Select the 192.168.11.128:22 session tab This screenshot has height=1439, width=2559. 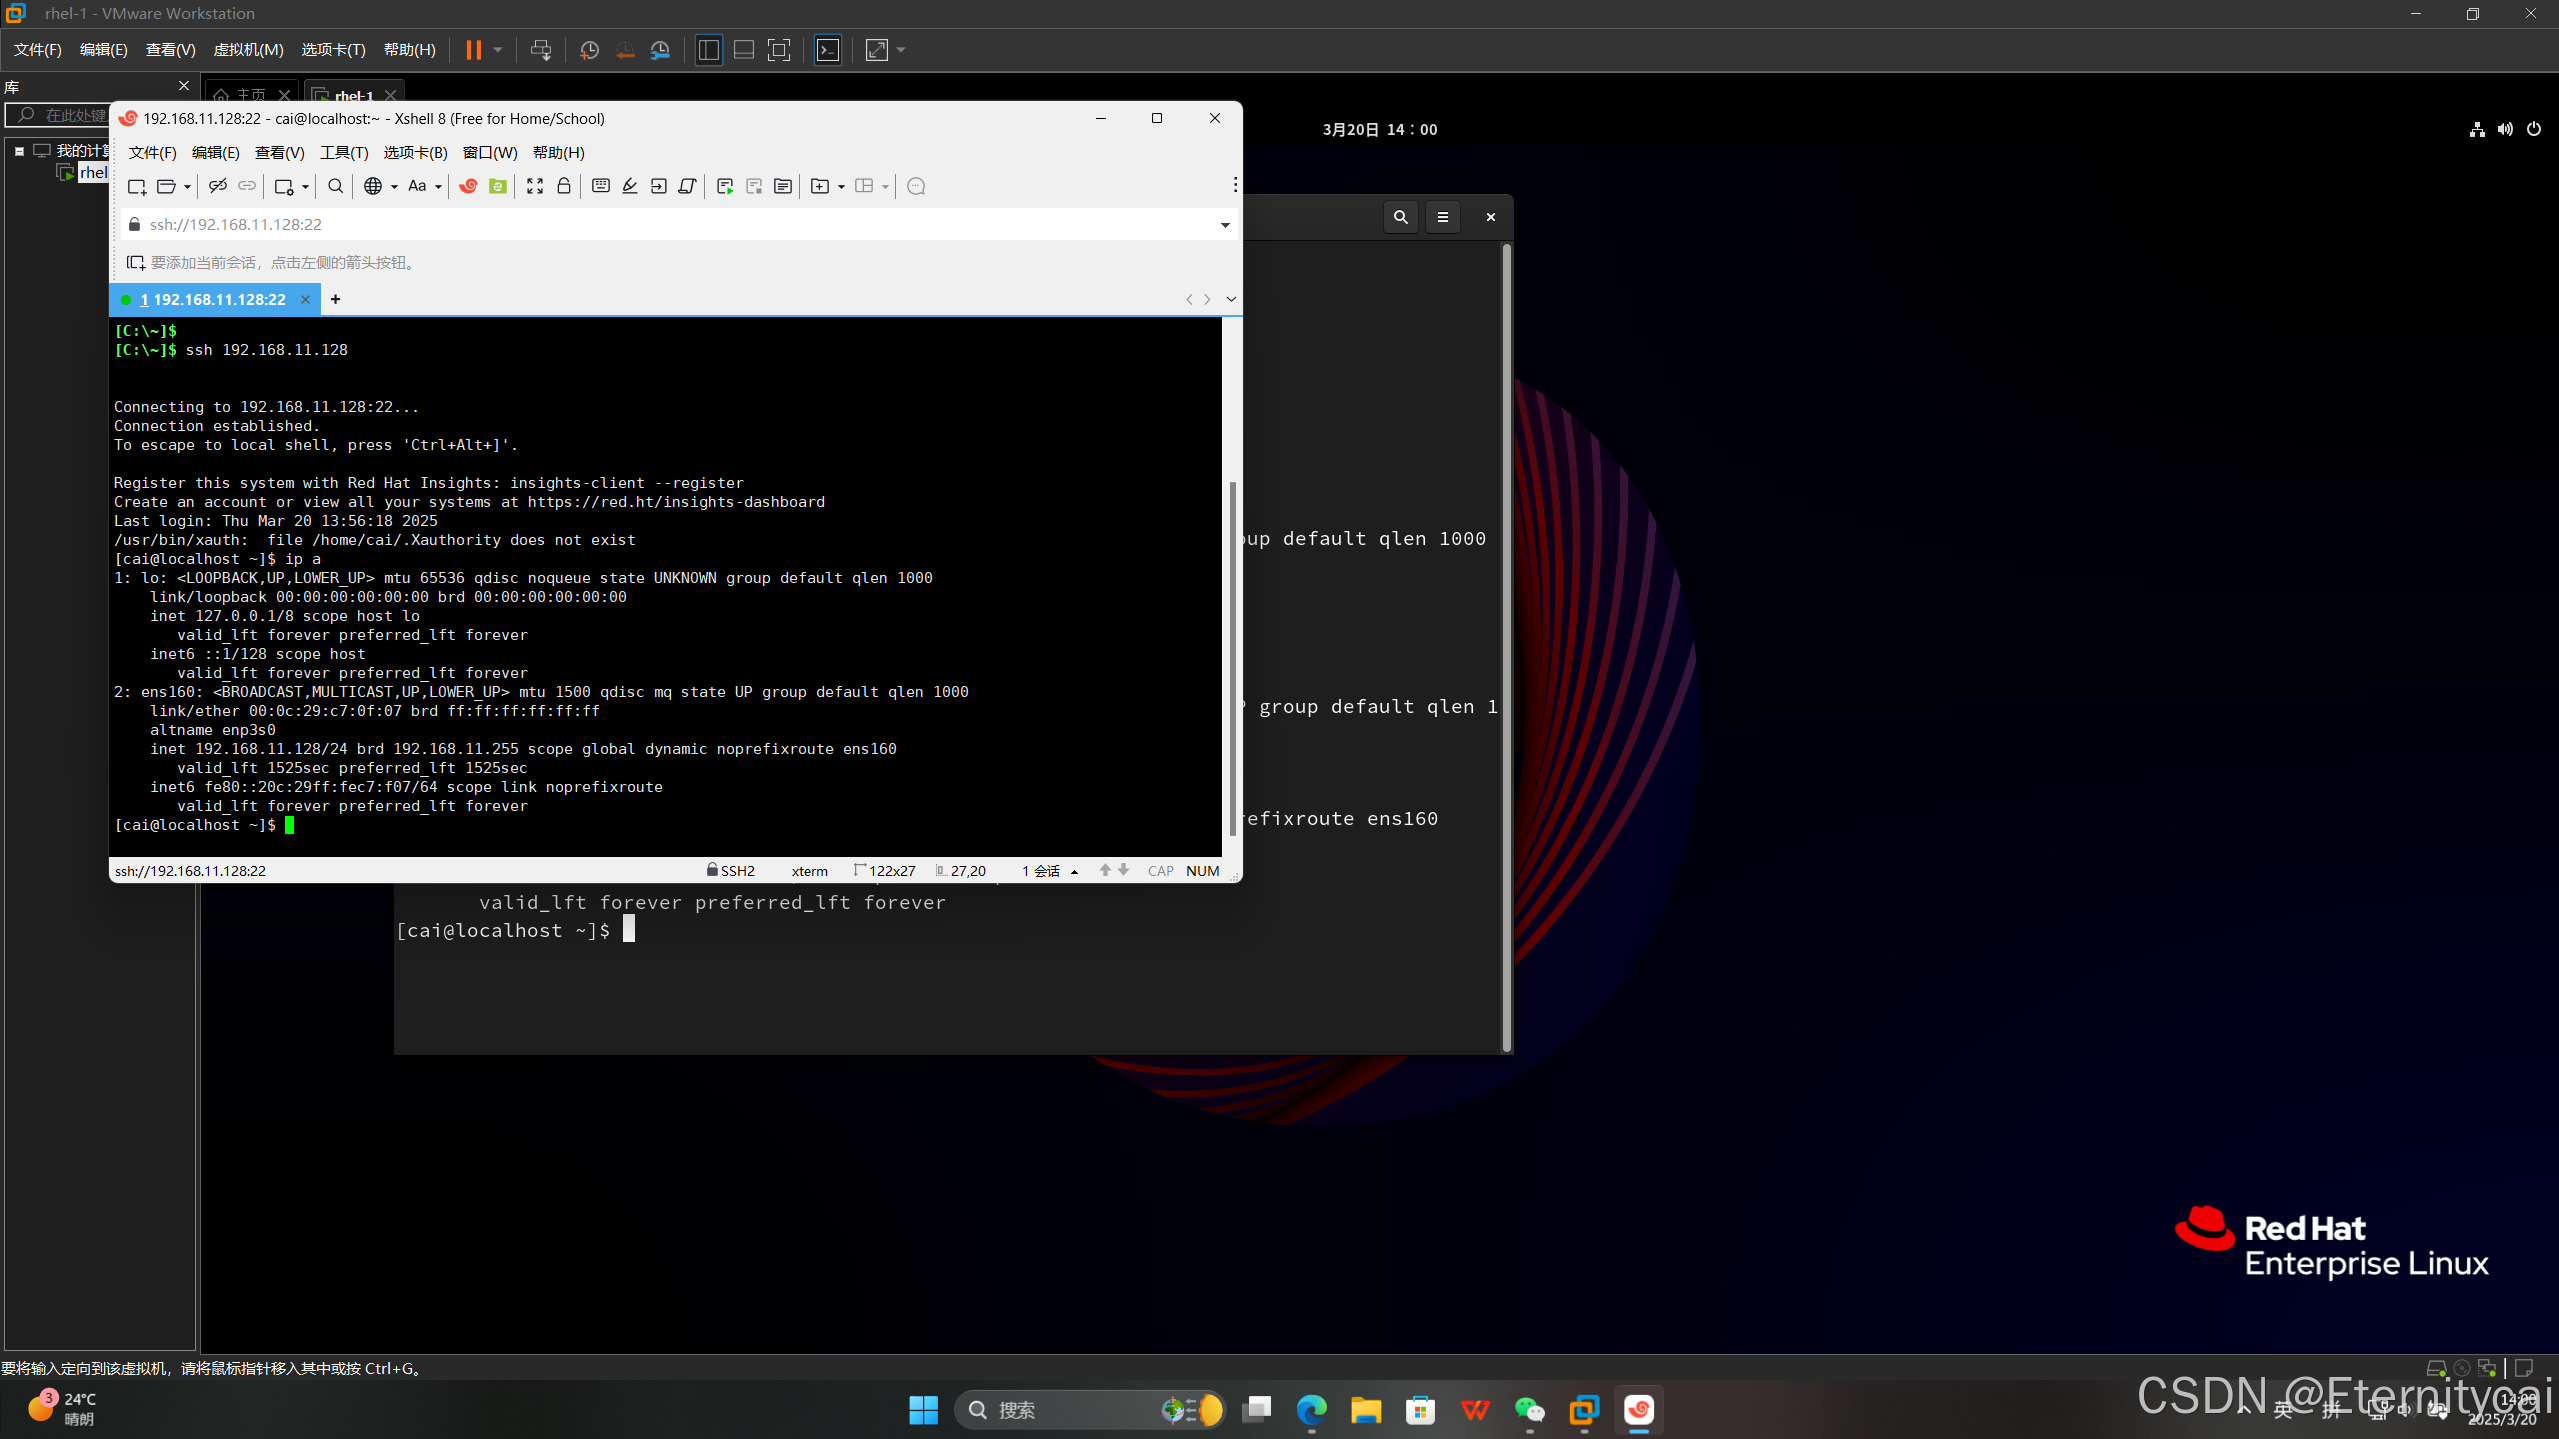tap(214, 300)
